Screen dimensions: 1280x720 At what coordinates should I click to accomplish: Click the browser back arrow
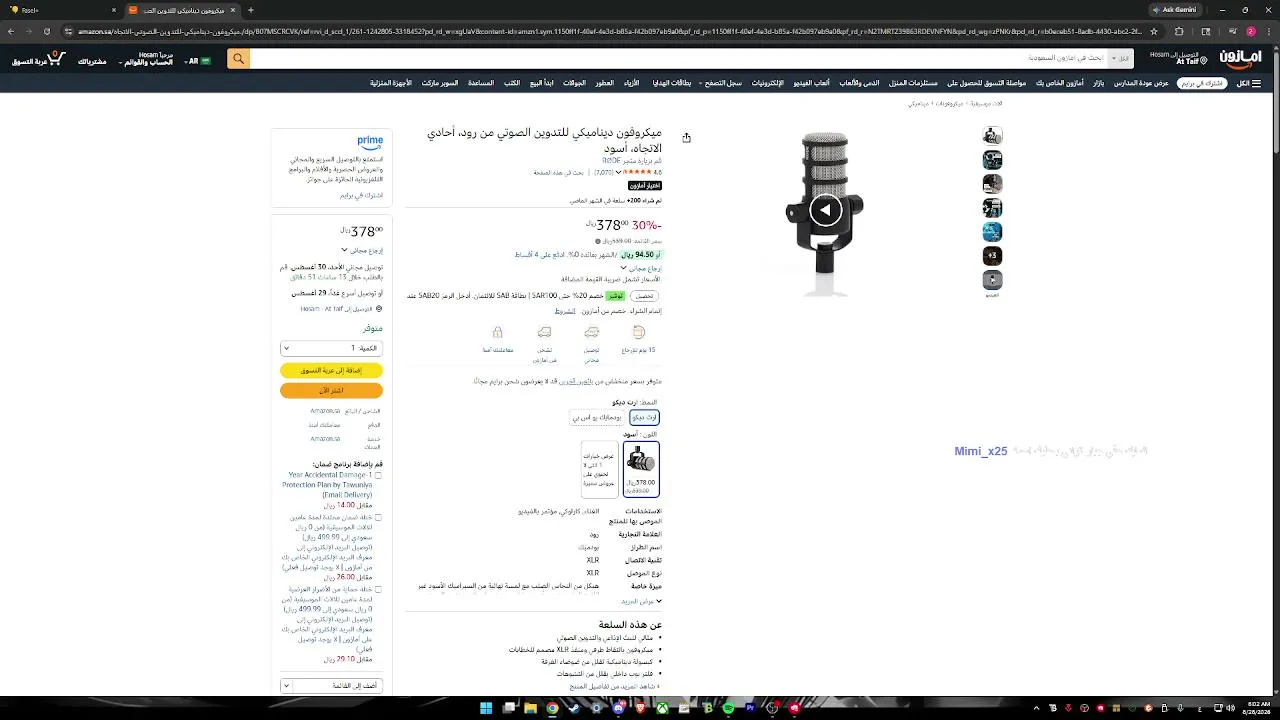pyautogui.click(x=12, y=31)
